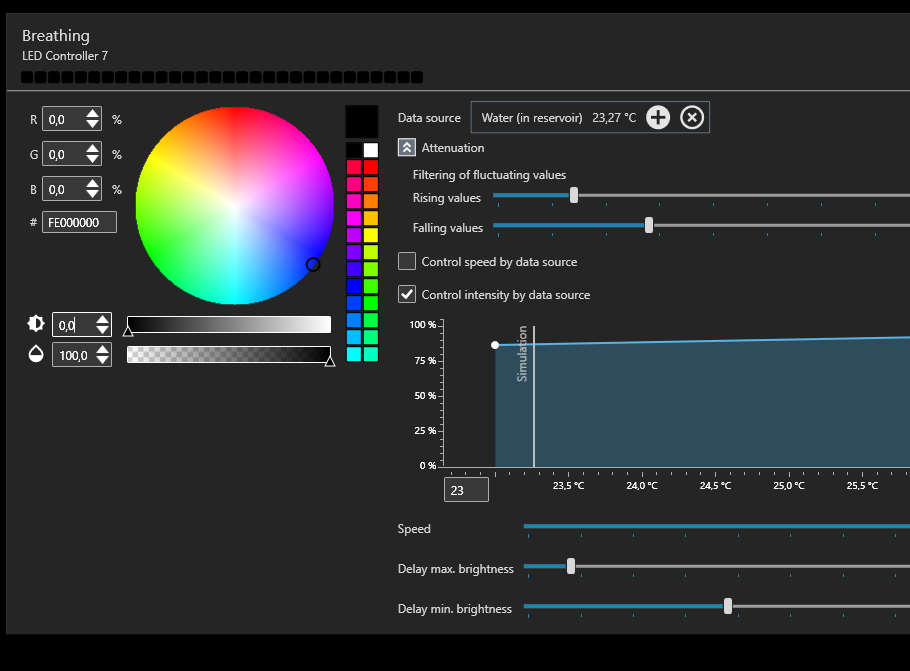Click the opacity droplet icon

pos(36,354)
